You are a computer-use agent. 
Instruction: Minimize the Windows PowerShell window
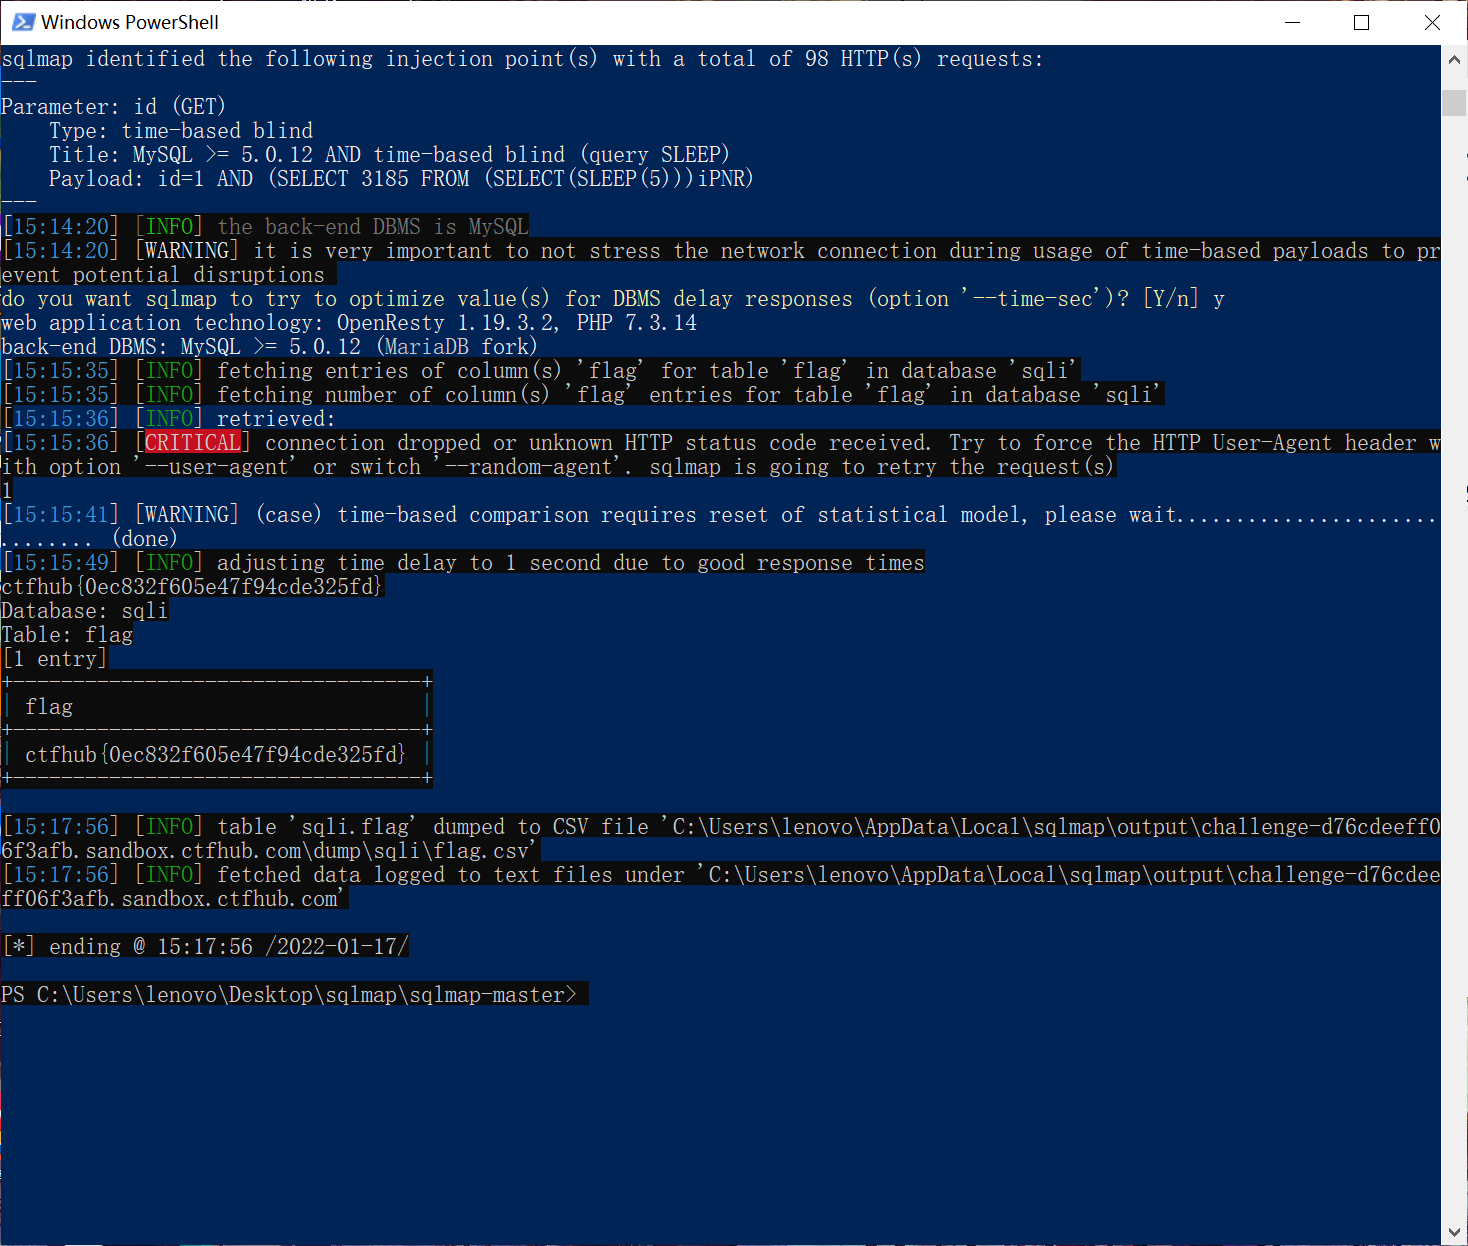point(1292,22)
